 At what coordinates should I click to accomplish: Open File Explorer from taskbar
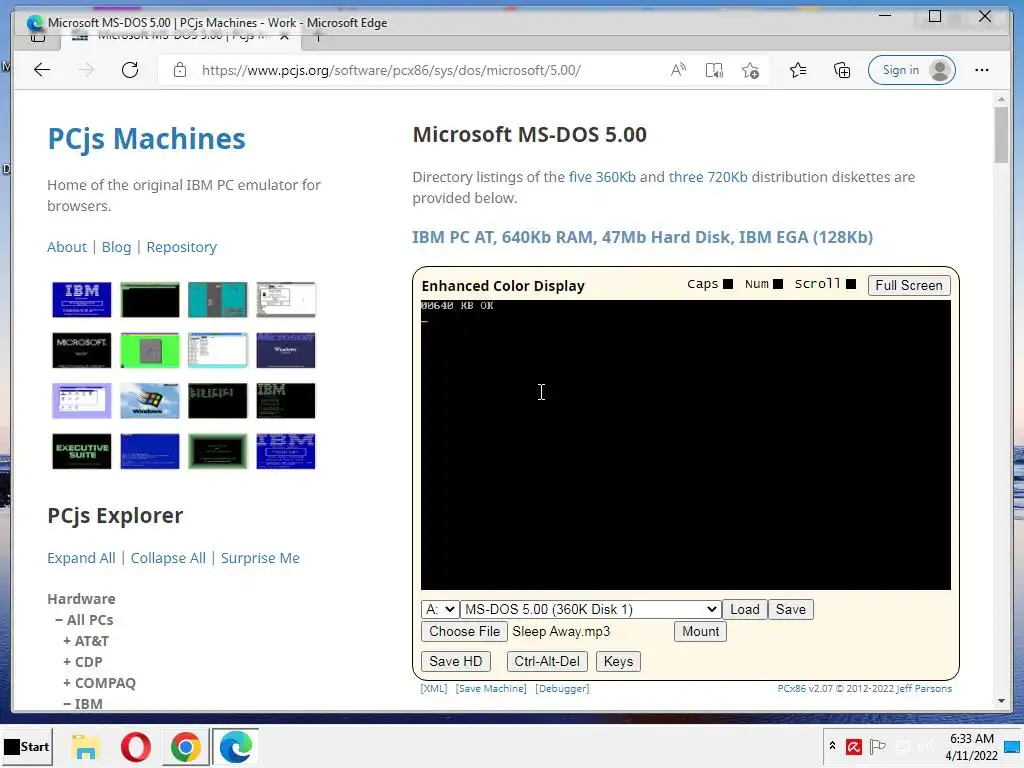pyautogui.click(x=86, y=746)
